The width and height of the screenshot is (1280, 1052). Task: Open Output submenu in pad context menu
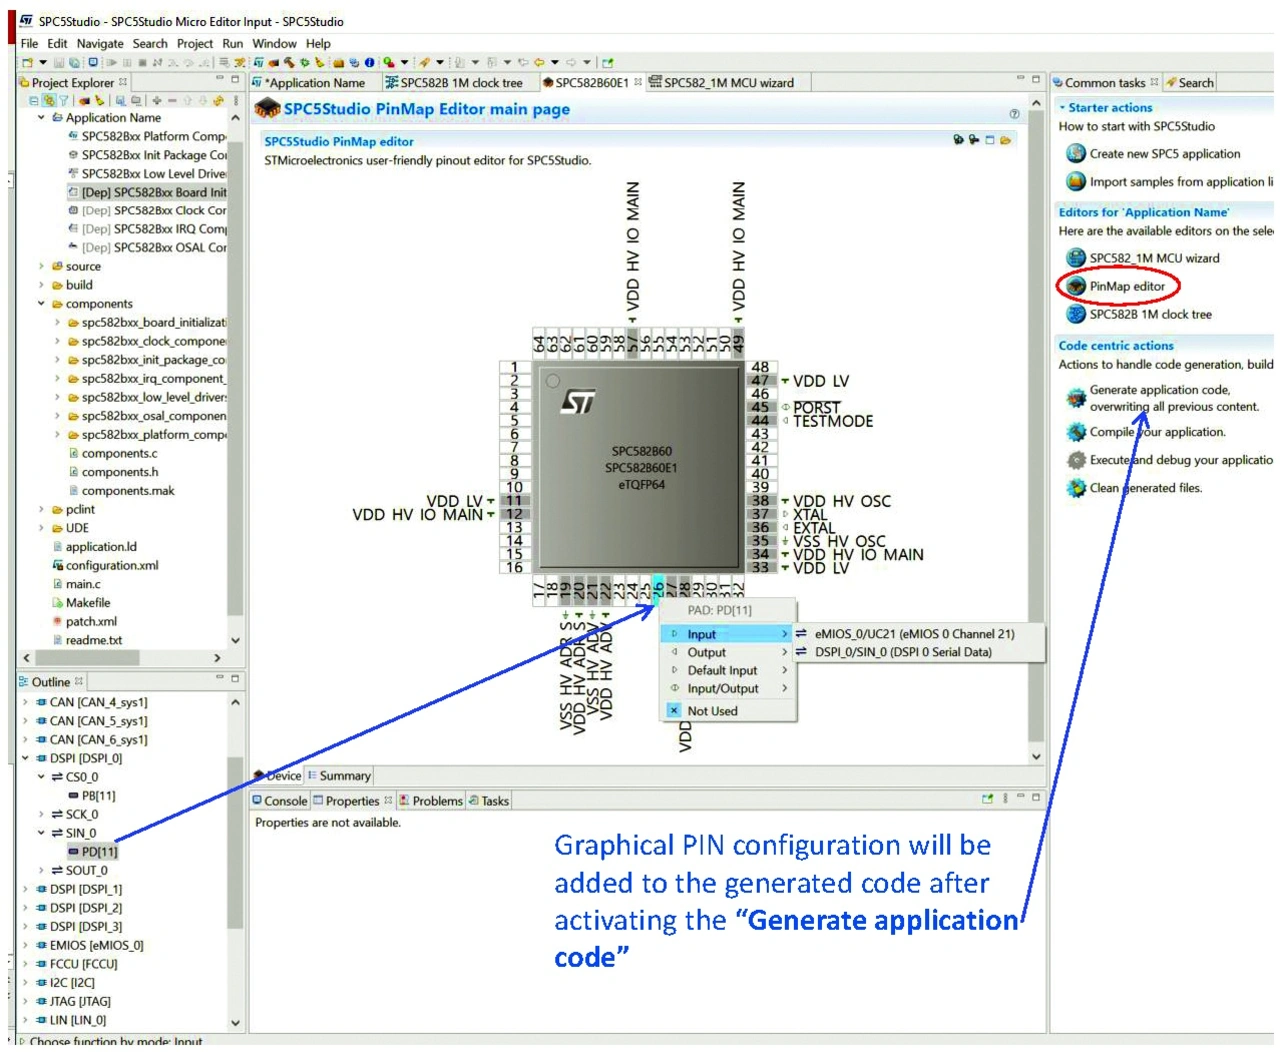pyautogui.click(x=707, y=652)
